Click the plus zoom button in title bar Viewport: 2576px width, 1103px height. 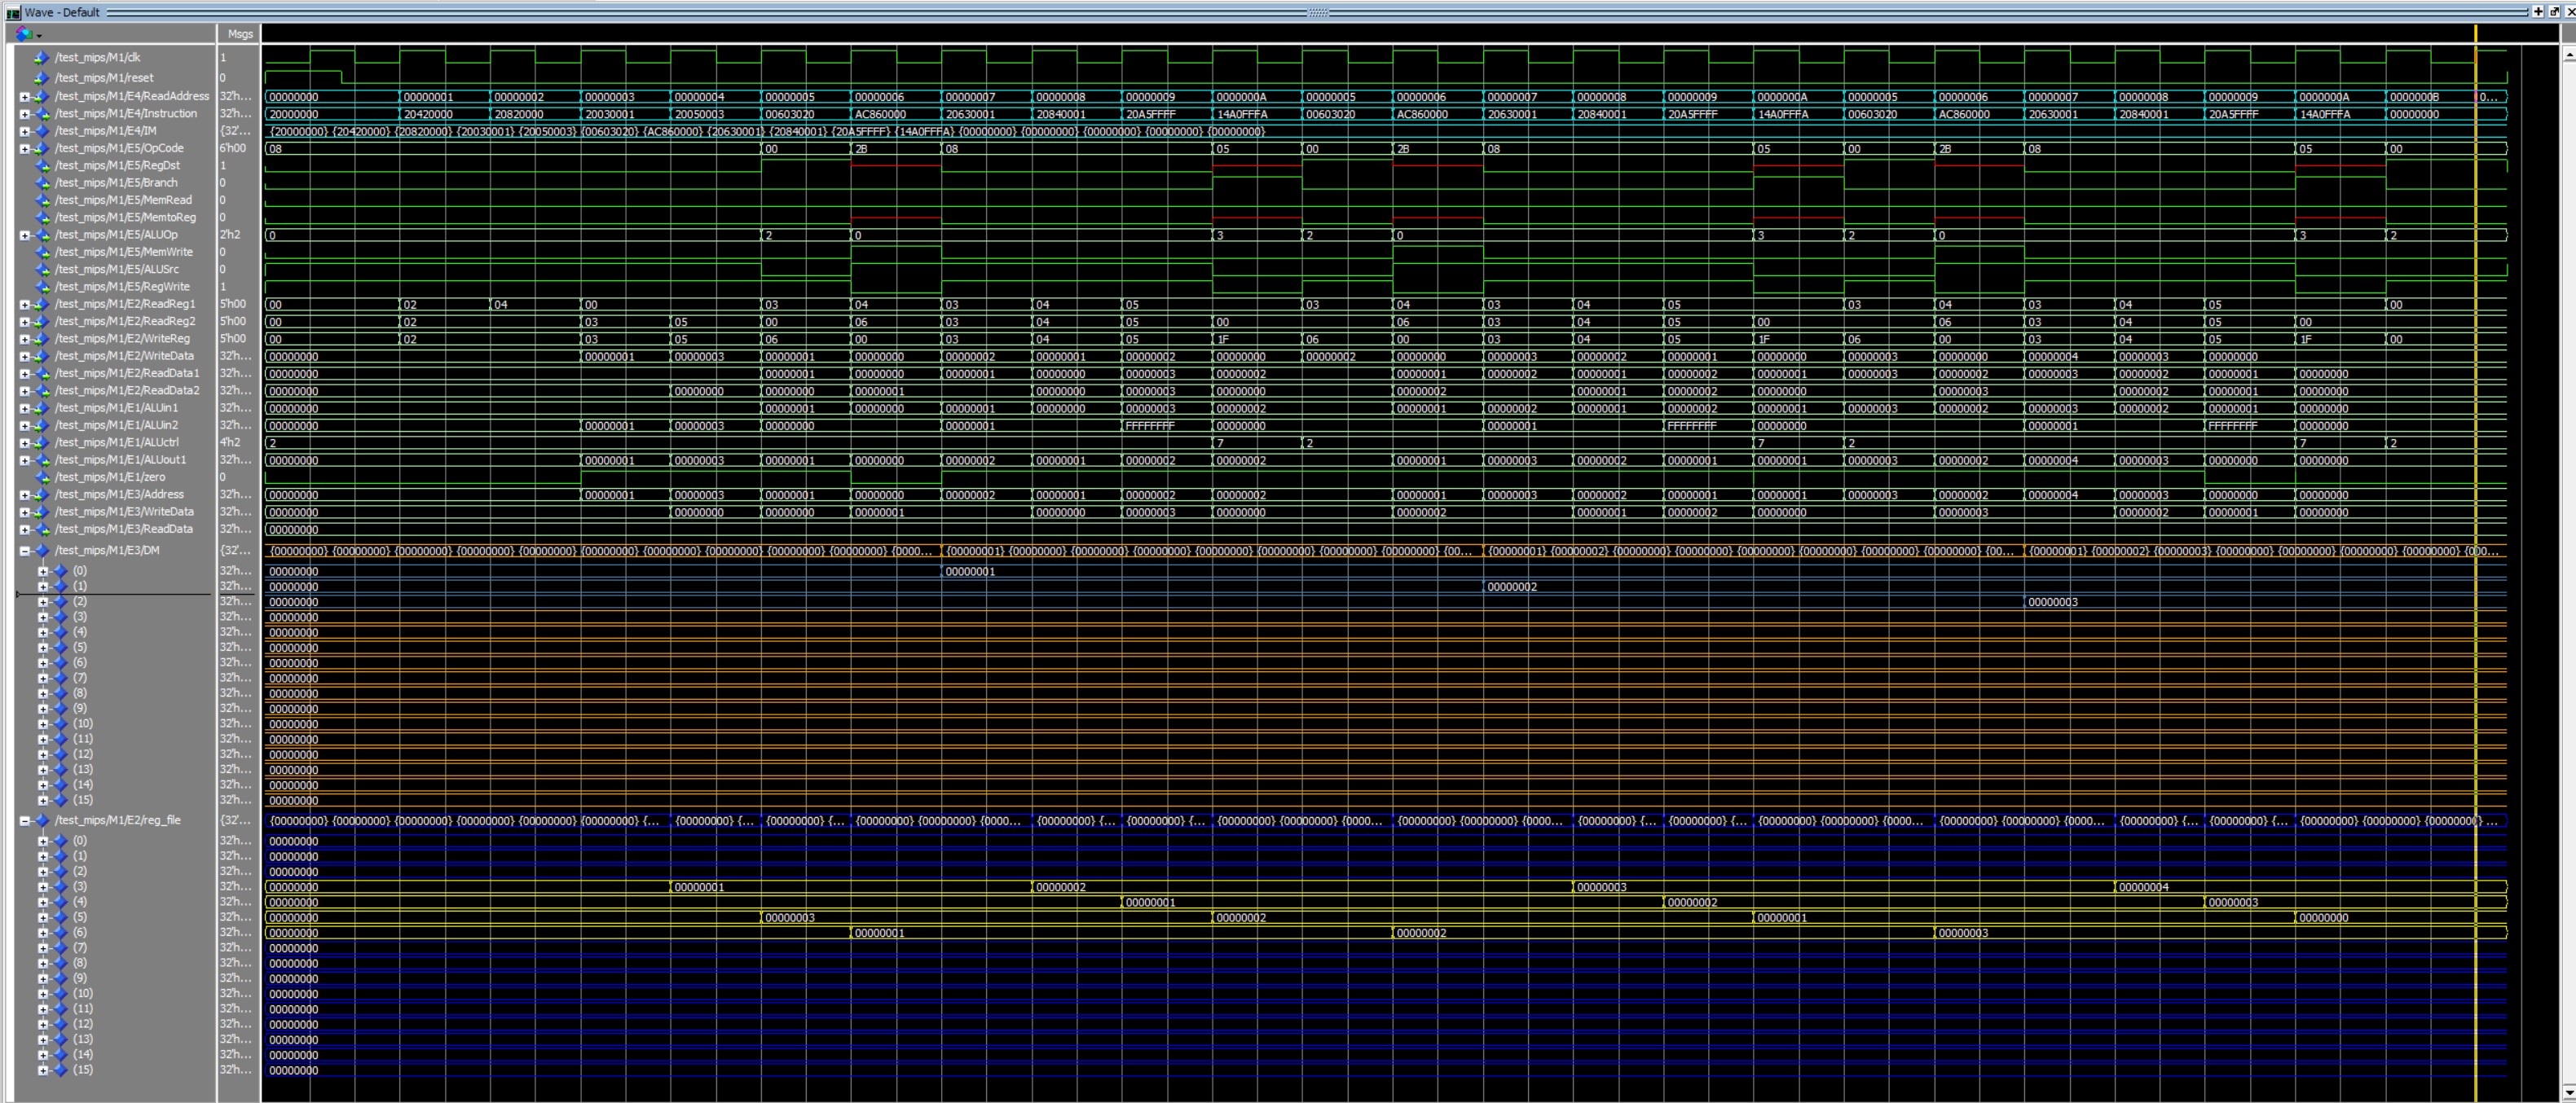tap(2538, 11)
